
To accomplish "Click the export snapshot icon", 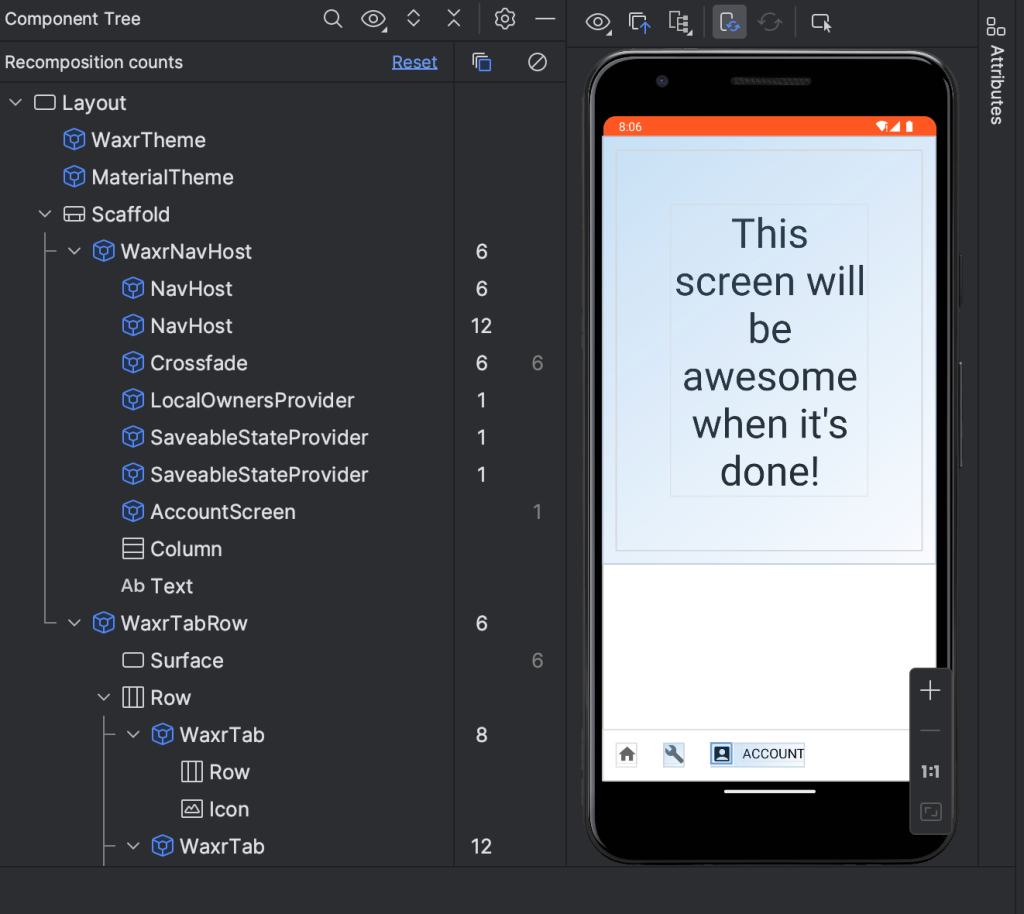I will point(639,21).
